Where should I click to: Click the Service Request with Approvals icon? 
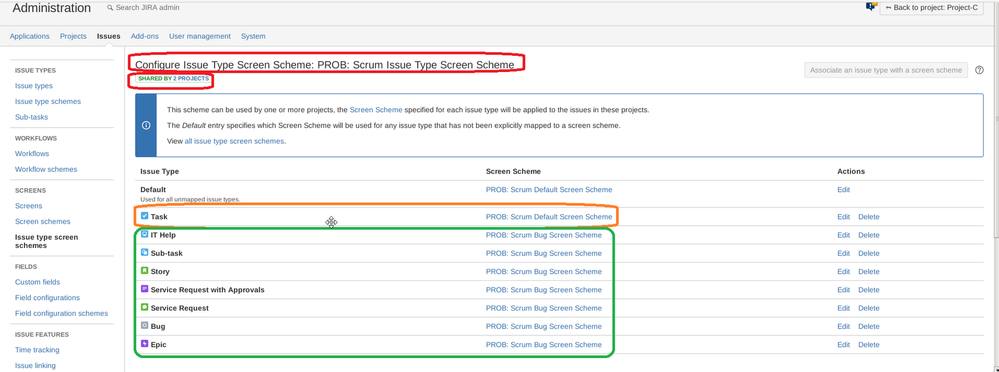pos(144,289)
